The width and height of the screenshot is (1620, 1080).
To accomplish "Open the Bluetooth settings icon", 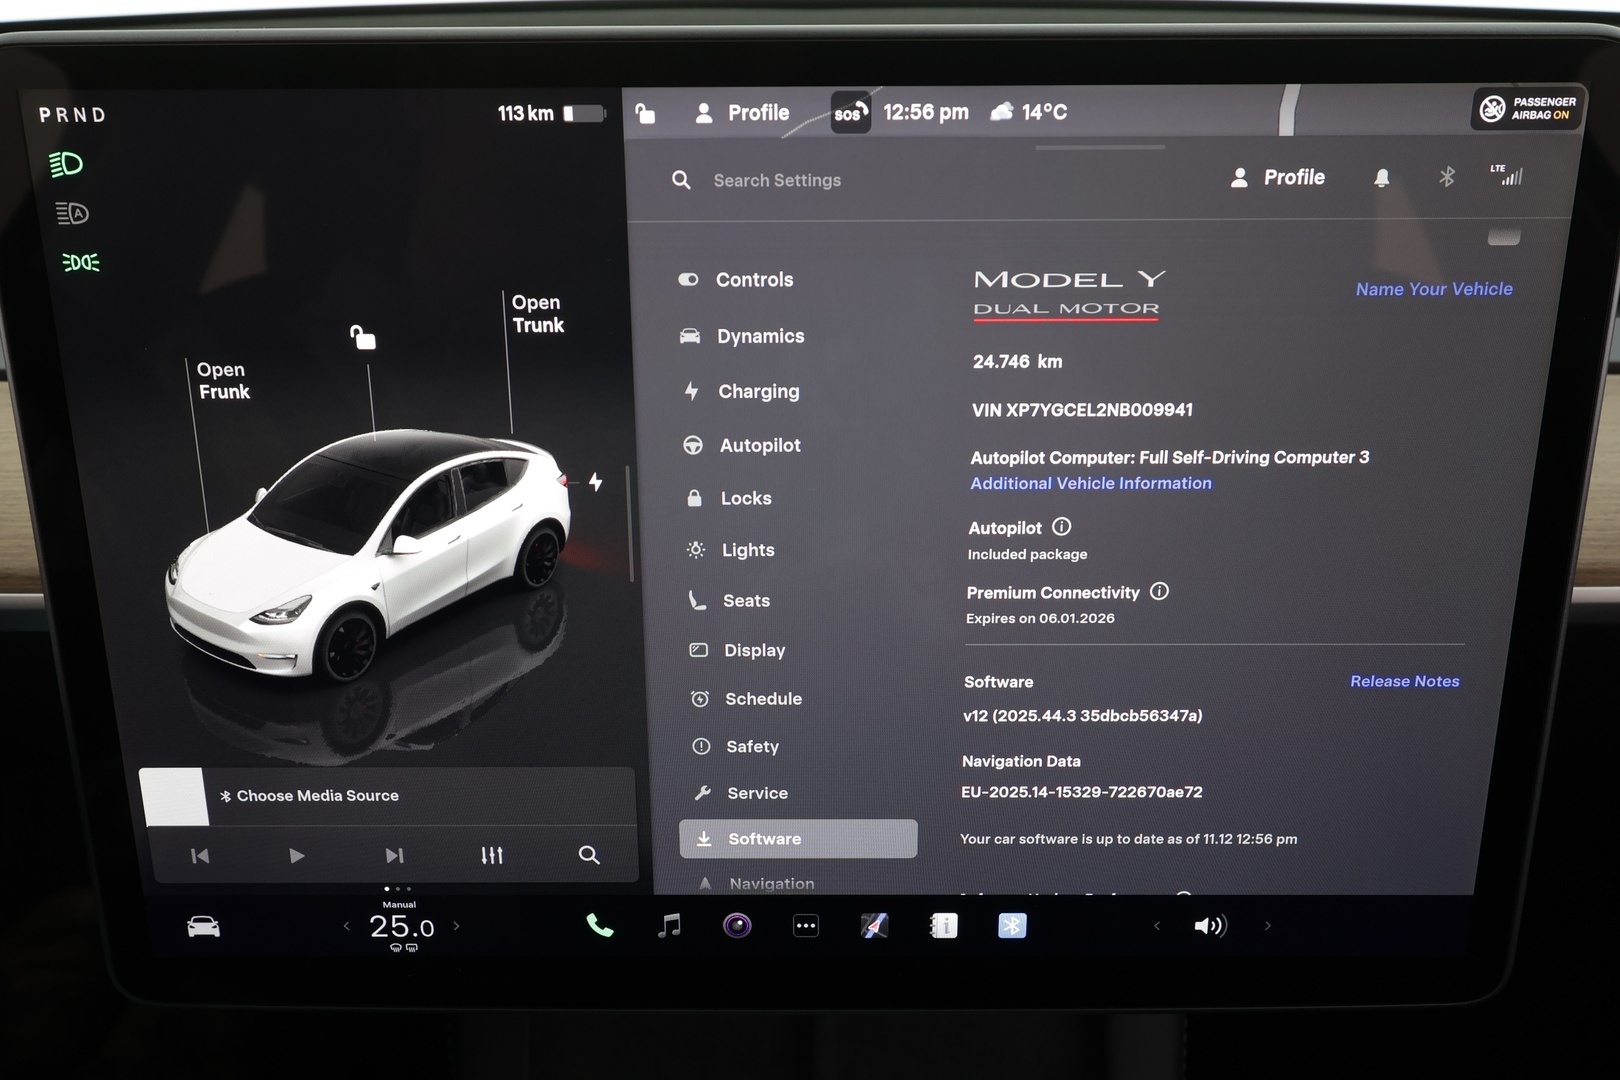I will click(x=1447, y=177).
